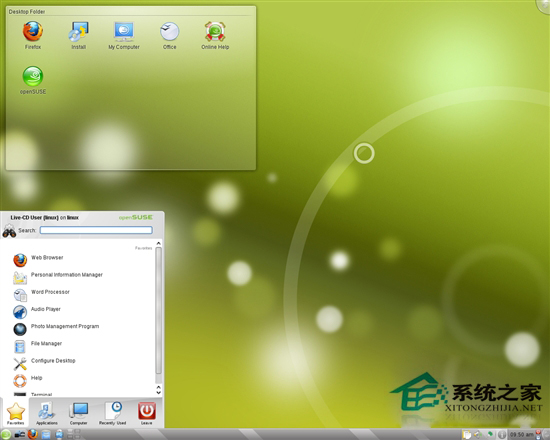Switch to Computer tab
This screenshot has height=440, width=550.
[79, 413]
